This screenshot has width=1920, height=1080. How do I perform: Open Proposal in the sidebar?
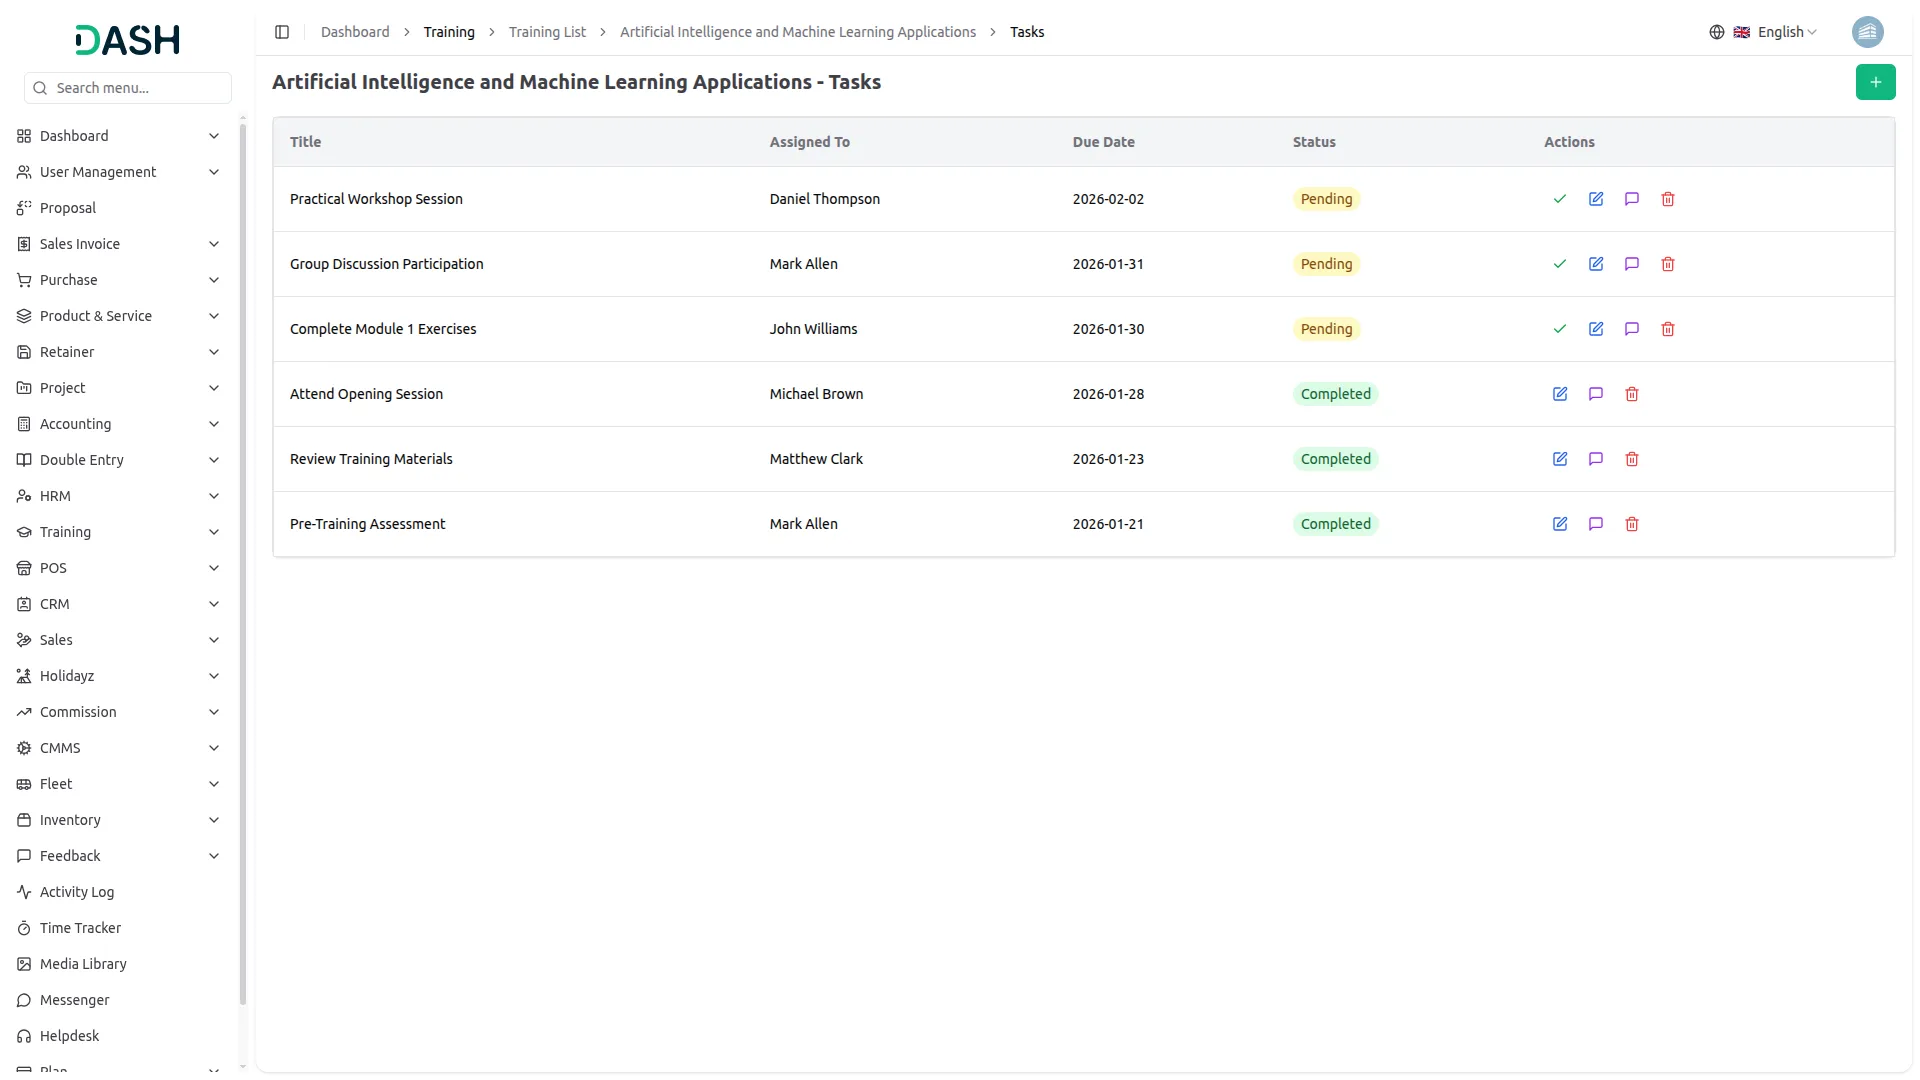118,208
